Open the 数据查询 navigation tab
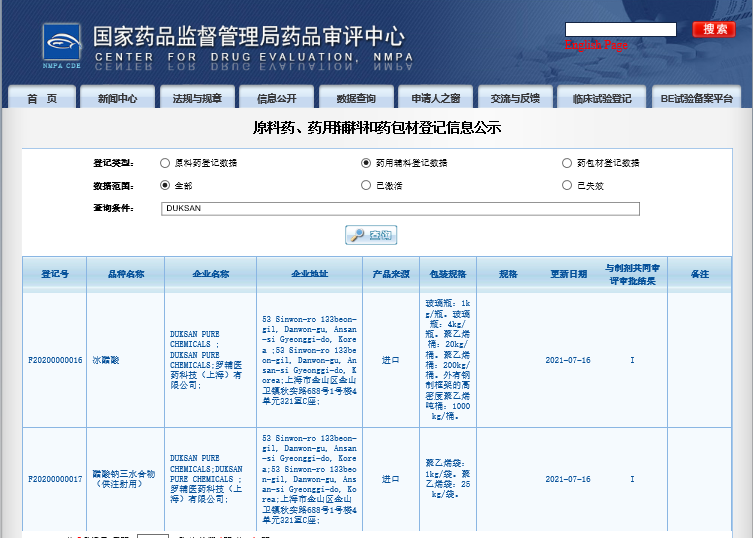 [356, 98]
